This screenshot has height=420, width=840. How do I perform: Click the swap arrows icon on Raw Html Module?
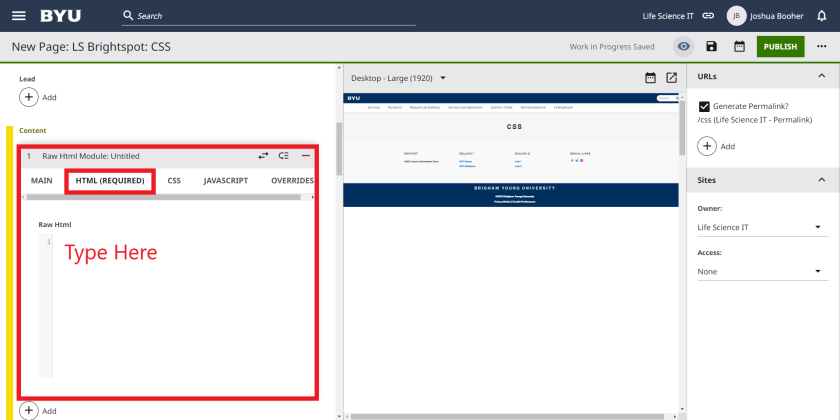[x=263, y=156]
